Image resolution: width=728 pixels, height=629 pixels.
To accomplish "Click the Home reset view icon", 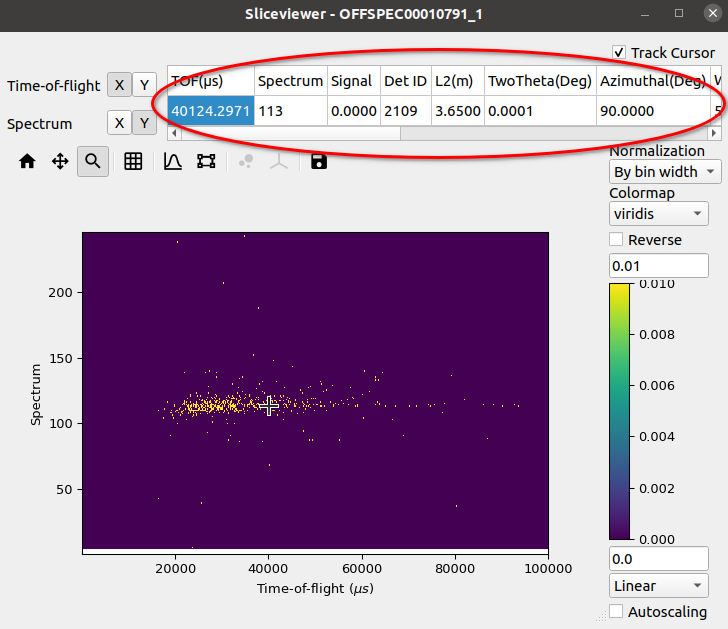I will click(x=27, y=161).
